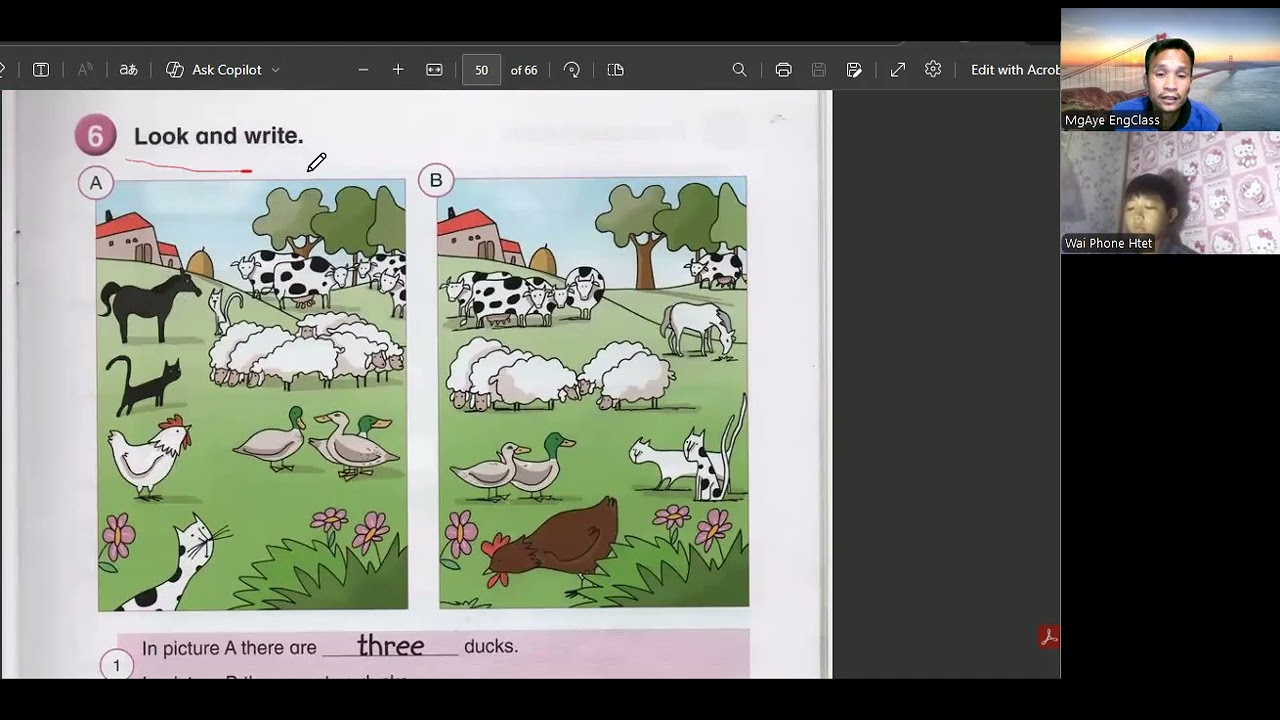Select the Add text tool icon
Viewport: 1280px width, 720px height.
[x=41, y=70]
